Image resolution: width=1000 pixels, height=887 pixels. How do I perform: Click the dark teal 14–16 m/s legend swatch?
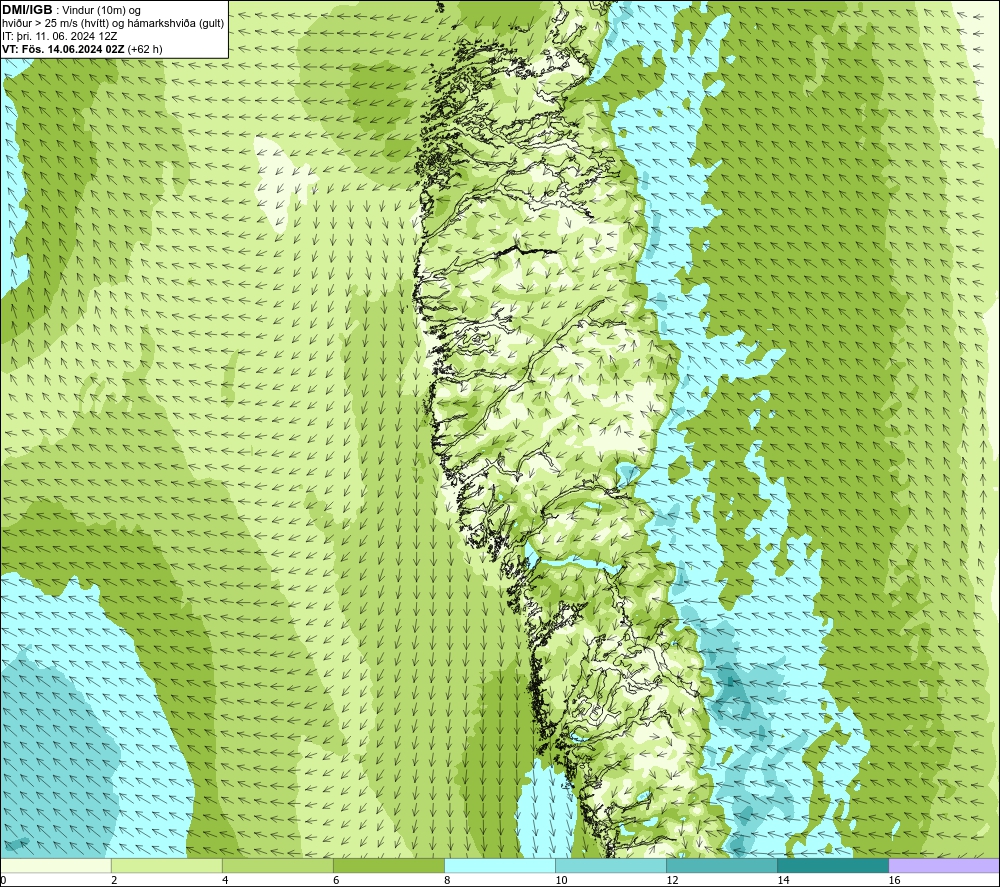833,865
